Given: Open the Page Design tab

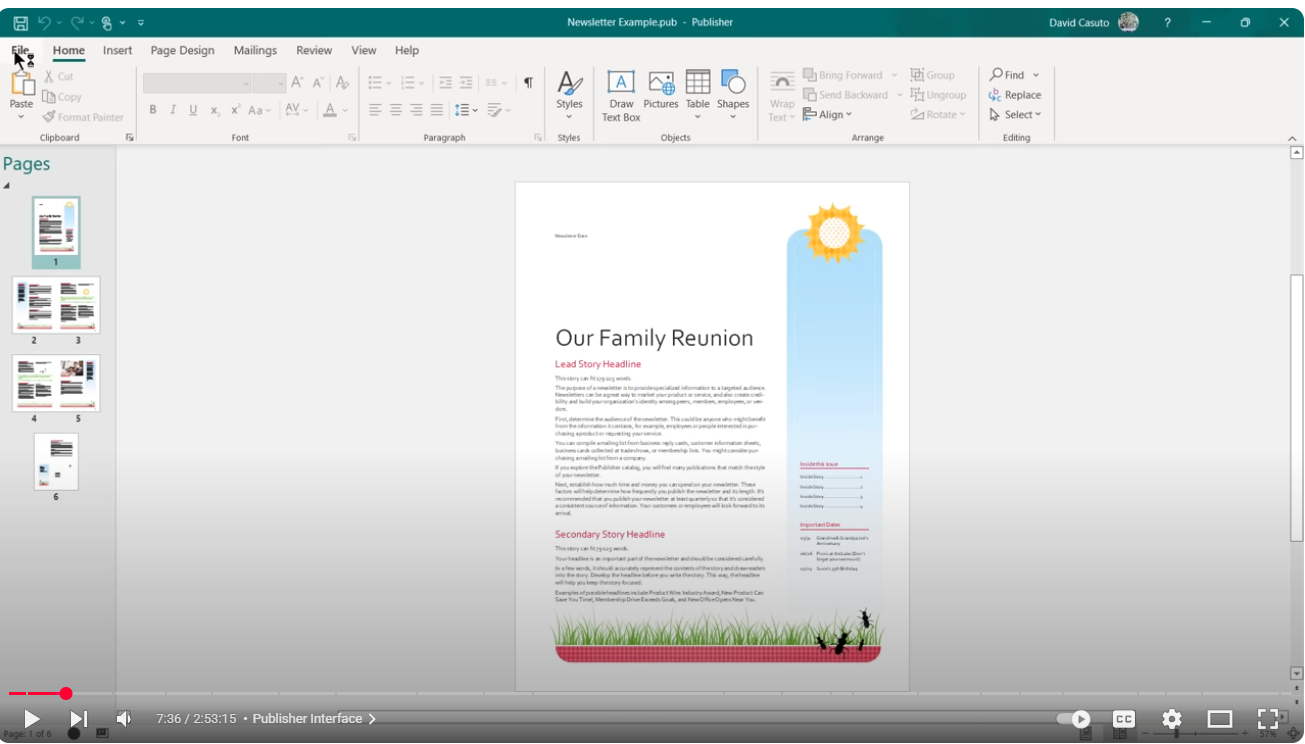Looking at the screenshot, I should (x=182, y=50).
